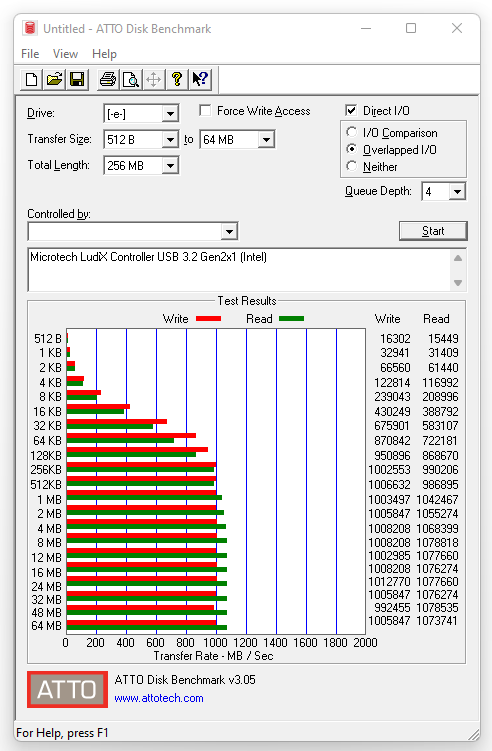Click the 128KB row label
This screenshot has height=751, width=492.
coord(46,455)
